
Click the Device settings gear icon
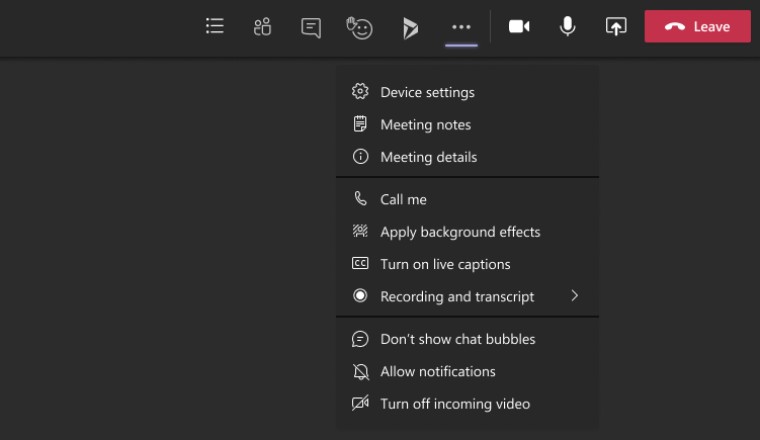(x=360, y=91)
